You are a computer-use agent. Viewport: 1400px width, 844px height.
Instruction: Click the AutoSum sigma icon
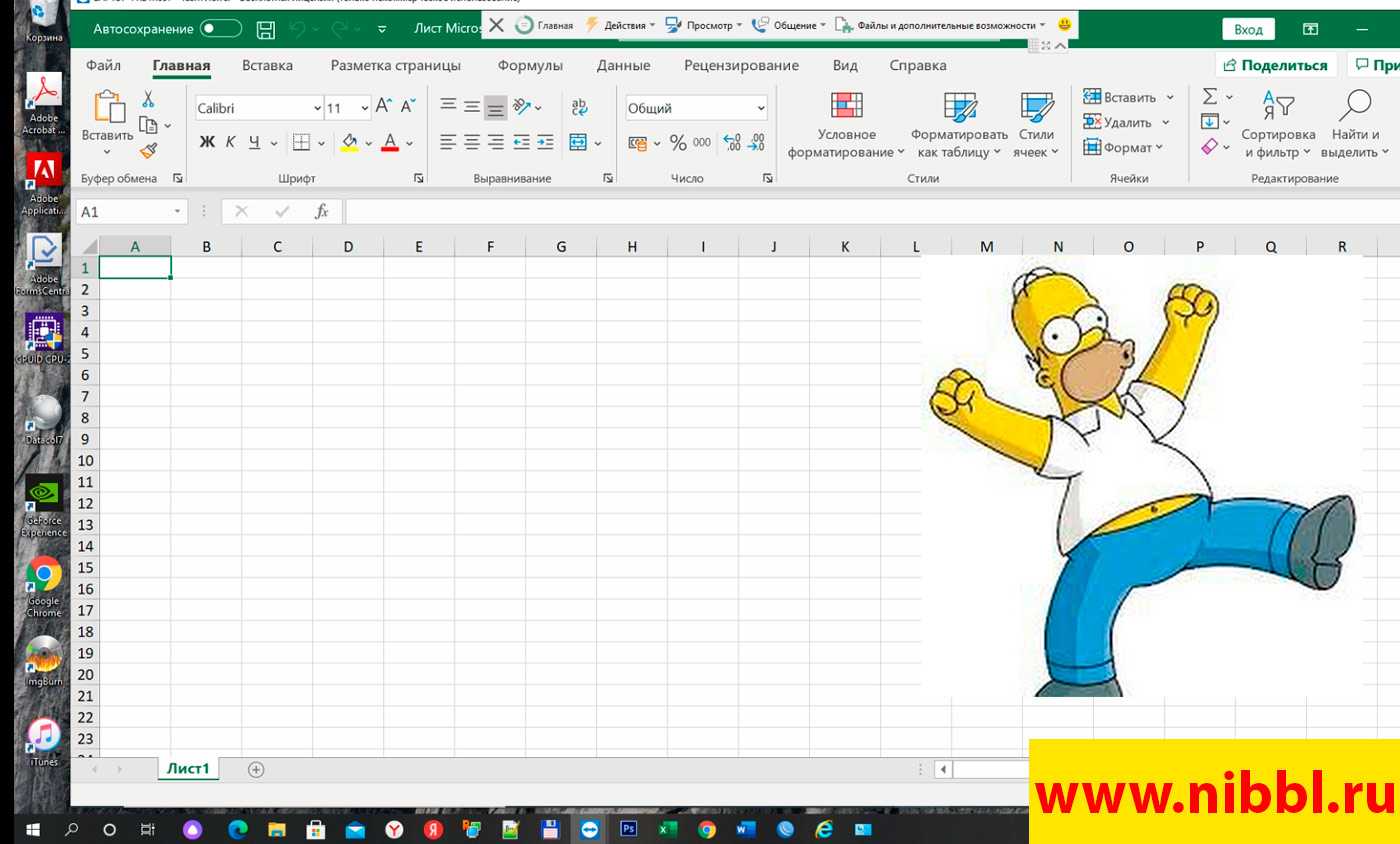(x=1210, y=97)
